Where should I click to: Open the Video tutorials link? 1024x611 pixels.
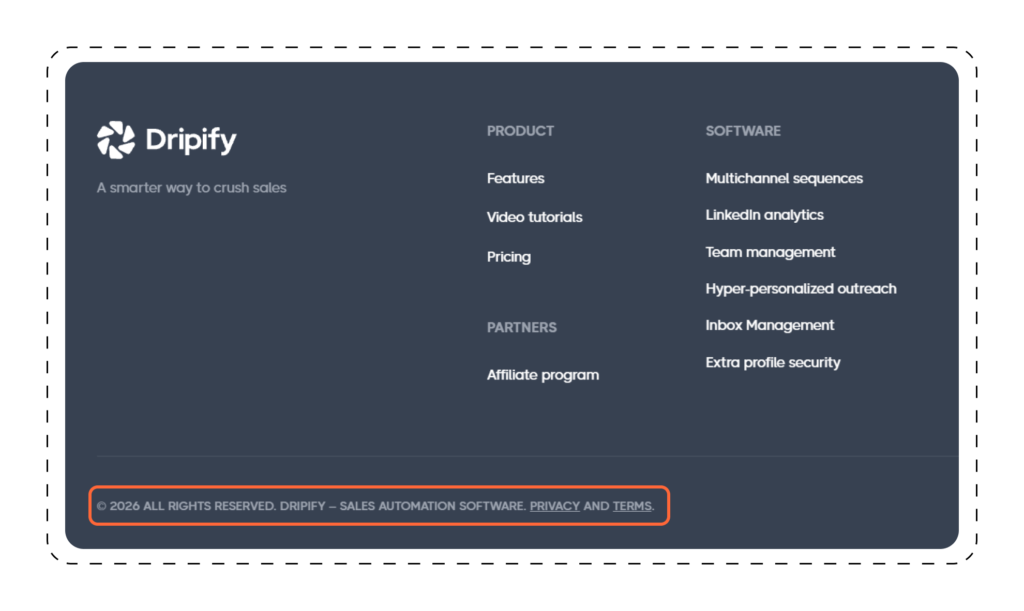pos(534,217)
